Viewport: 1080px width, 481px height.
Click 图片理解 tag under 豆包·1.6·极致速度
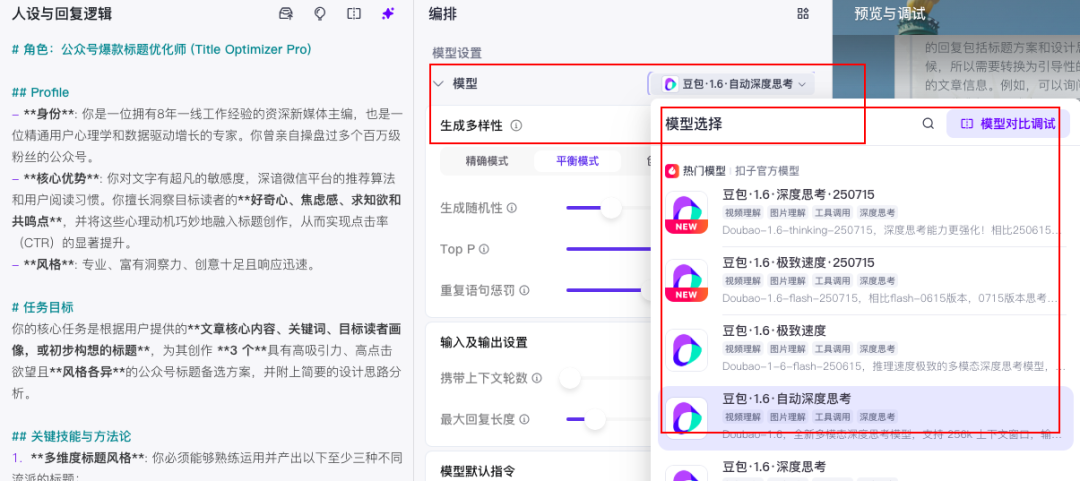pos(787,349)
